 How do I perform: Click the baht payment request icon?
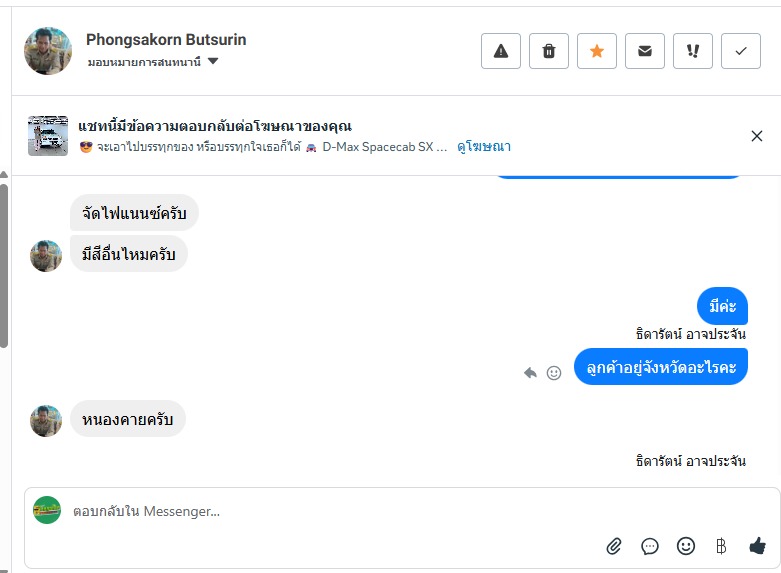tap(721, 546)
